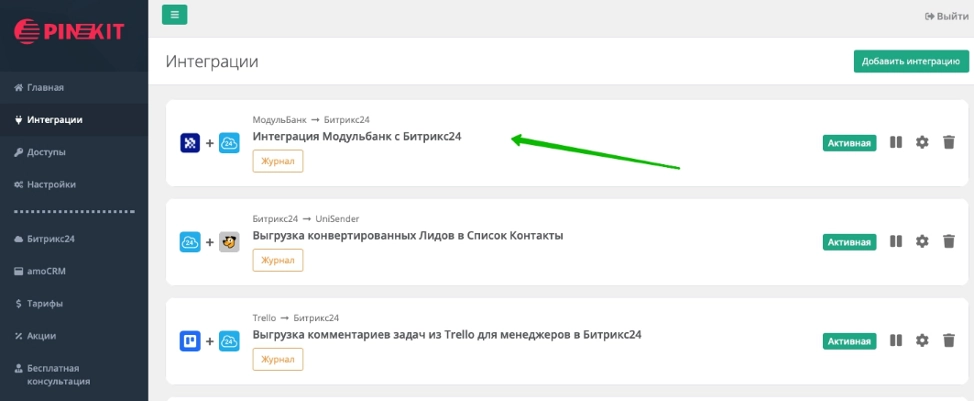Pause the Trello comments export integration
974x402 pixels.
[896, 340]
